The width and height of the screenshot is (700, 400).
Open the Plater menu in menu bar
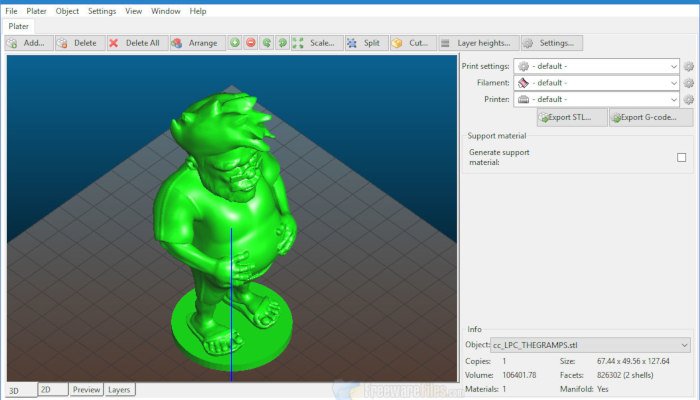(37, 11)
